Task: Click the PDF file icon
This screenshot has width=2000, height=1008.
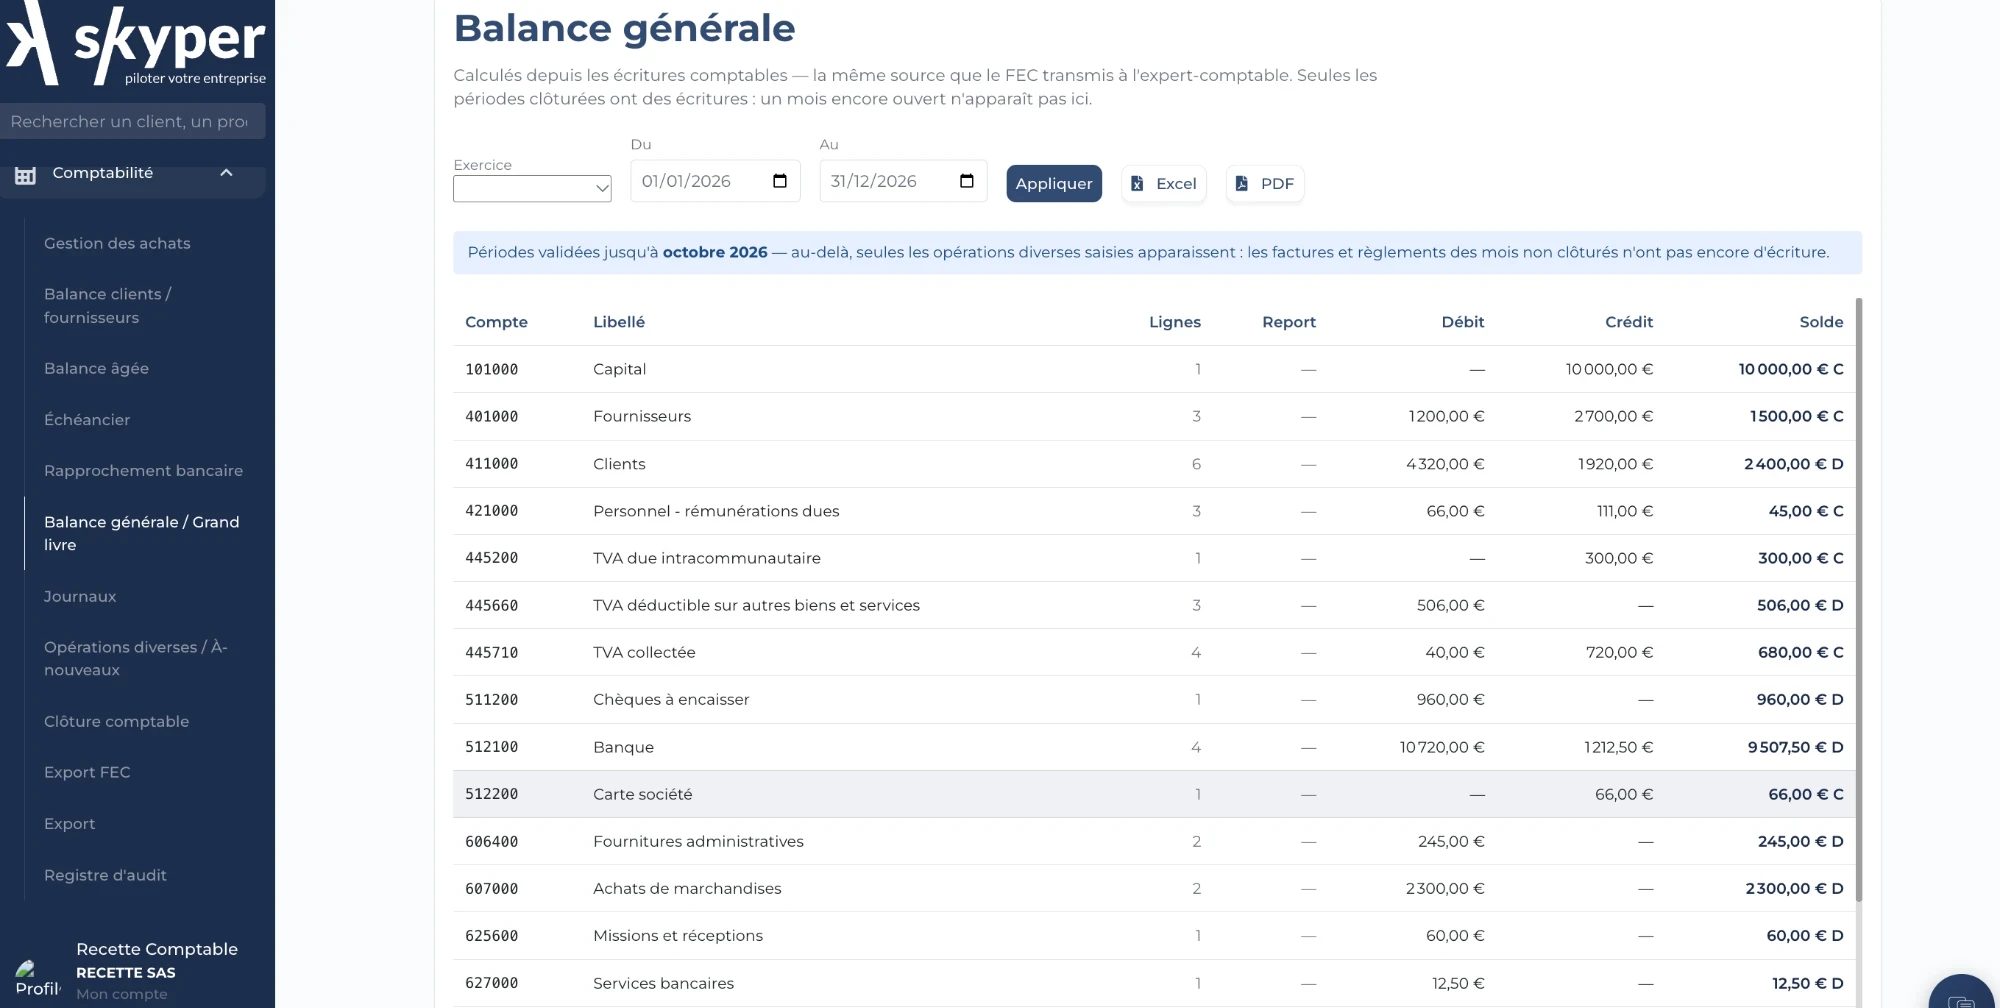Action: coord(1241,184)
